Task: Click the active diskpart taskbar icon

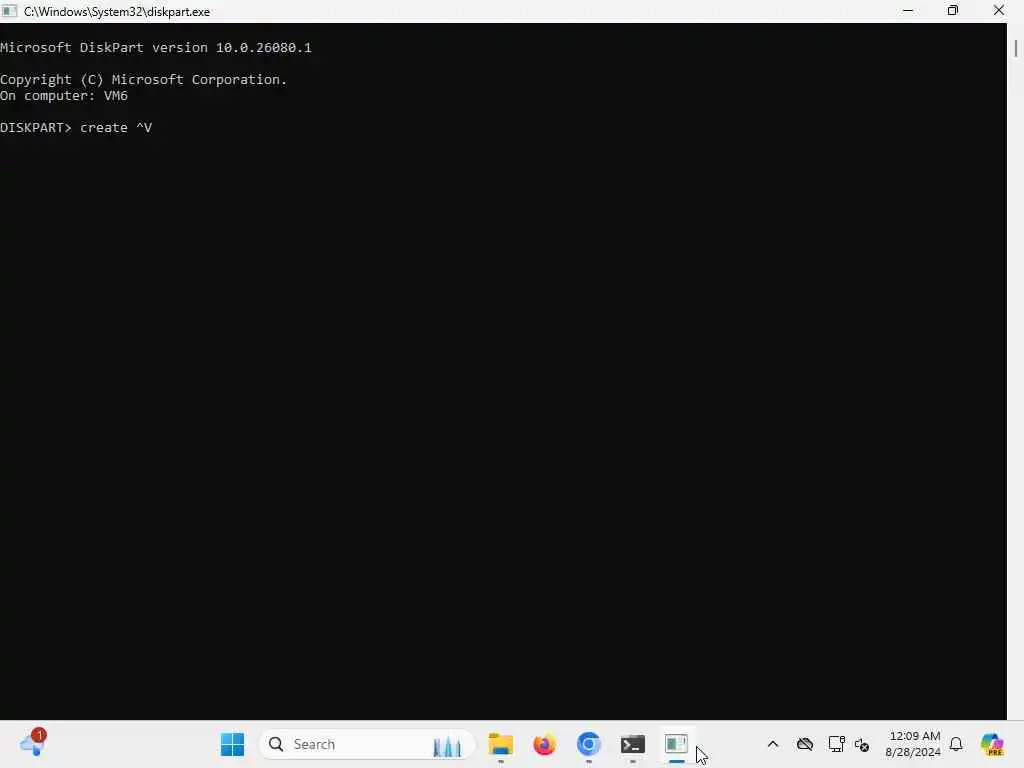Action: tap(677, 744)
